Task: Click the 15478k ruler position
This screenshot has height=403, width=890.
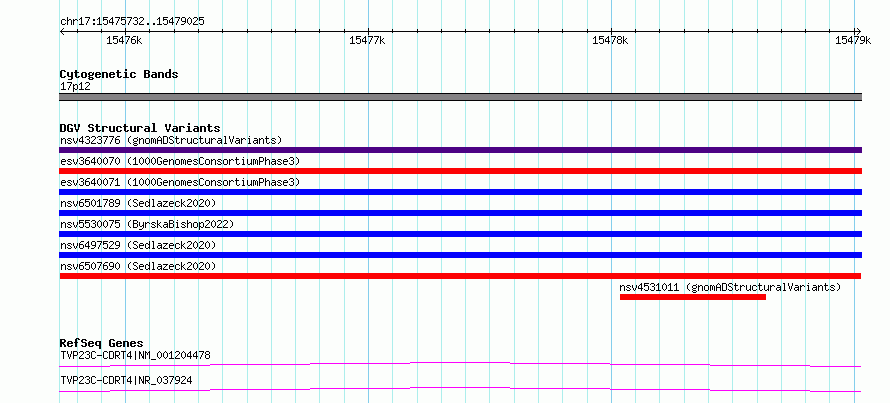Action: pyautogui.click(x=610, y=40)
